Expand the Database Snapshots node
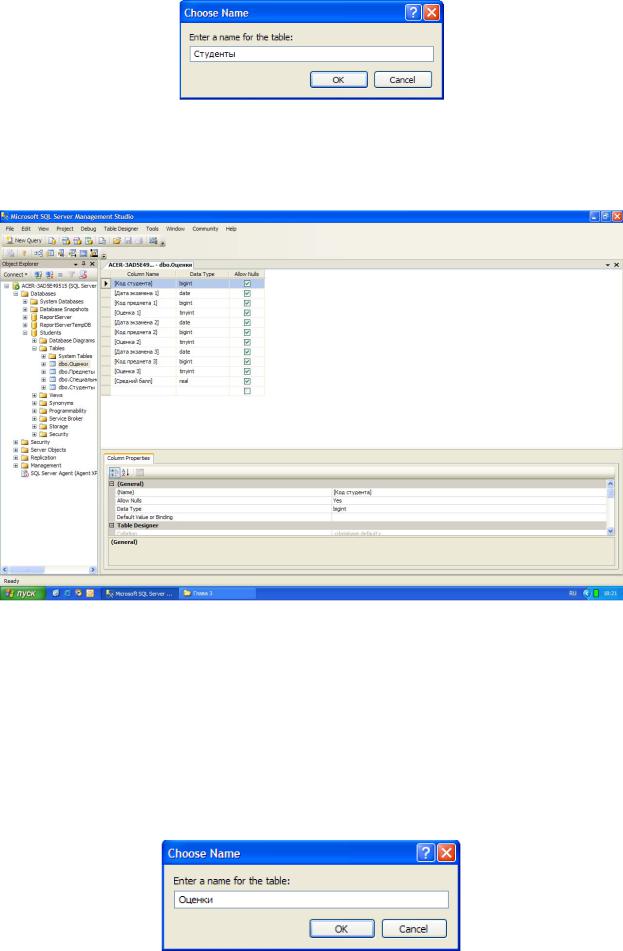Viewport: 623px width, 951px height. [25, 309]
